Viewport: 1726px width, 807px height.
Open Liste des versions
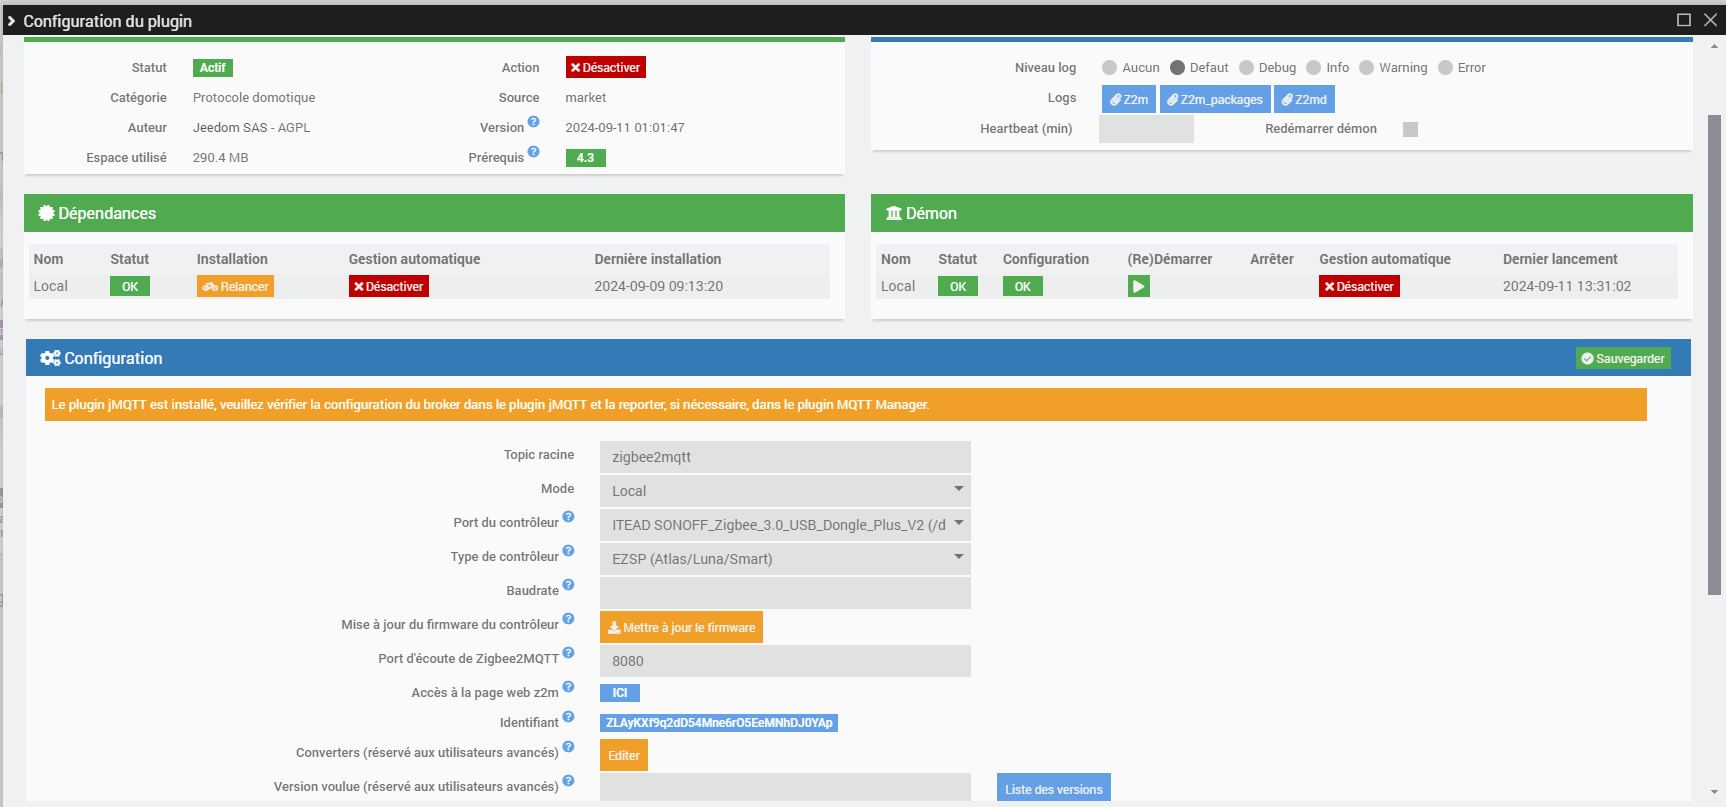click(x=1054, y=788)
